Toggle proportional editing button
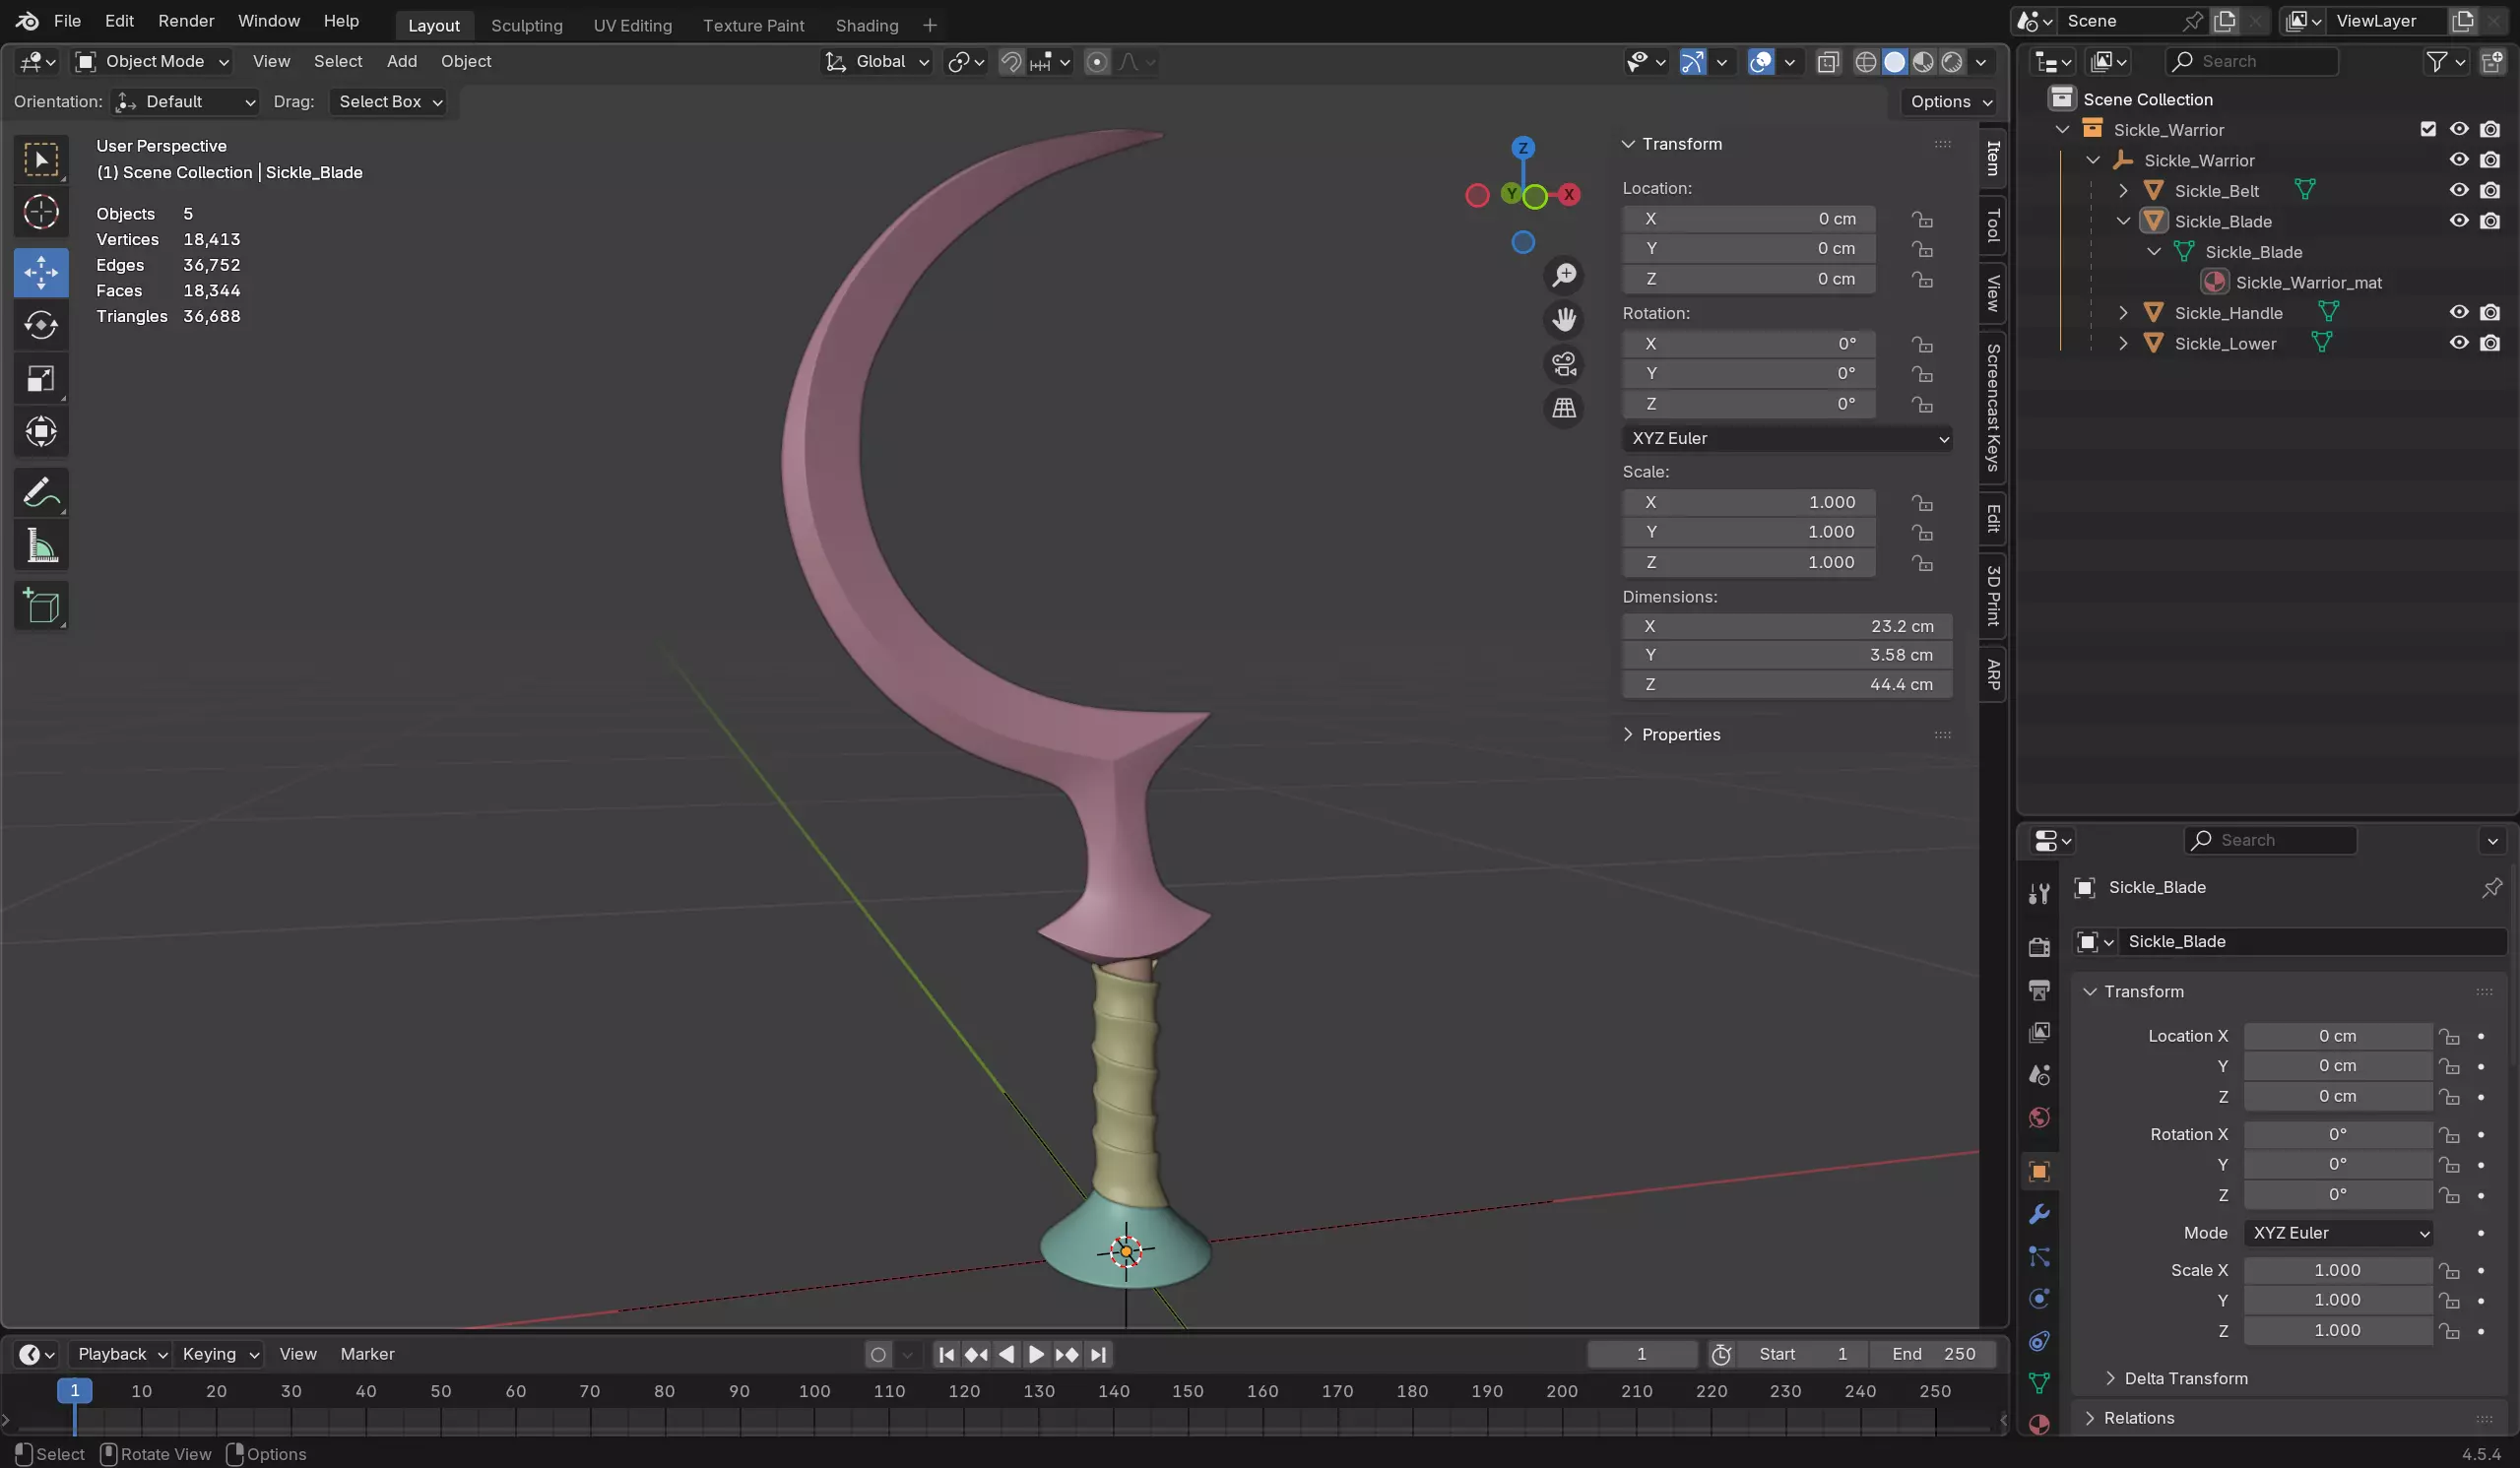Viewport: 2520px width, 1468px height. point(1097,62)
